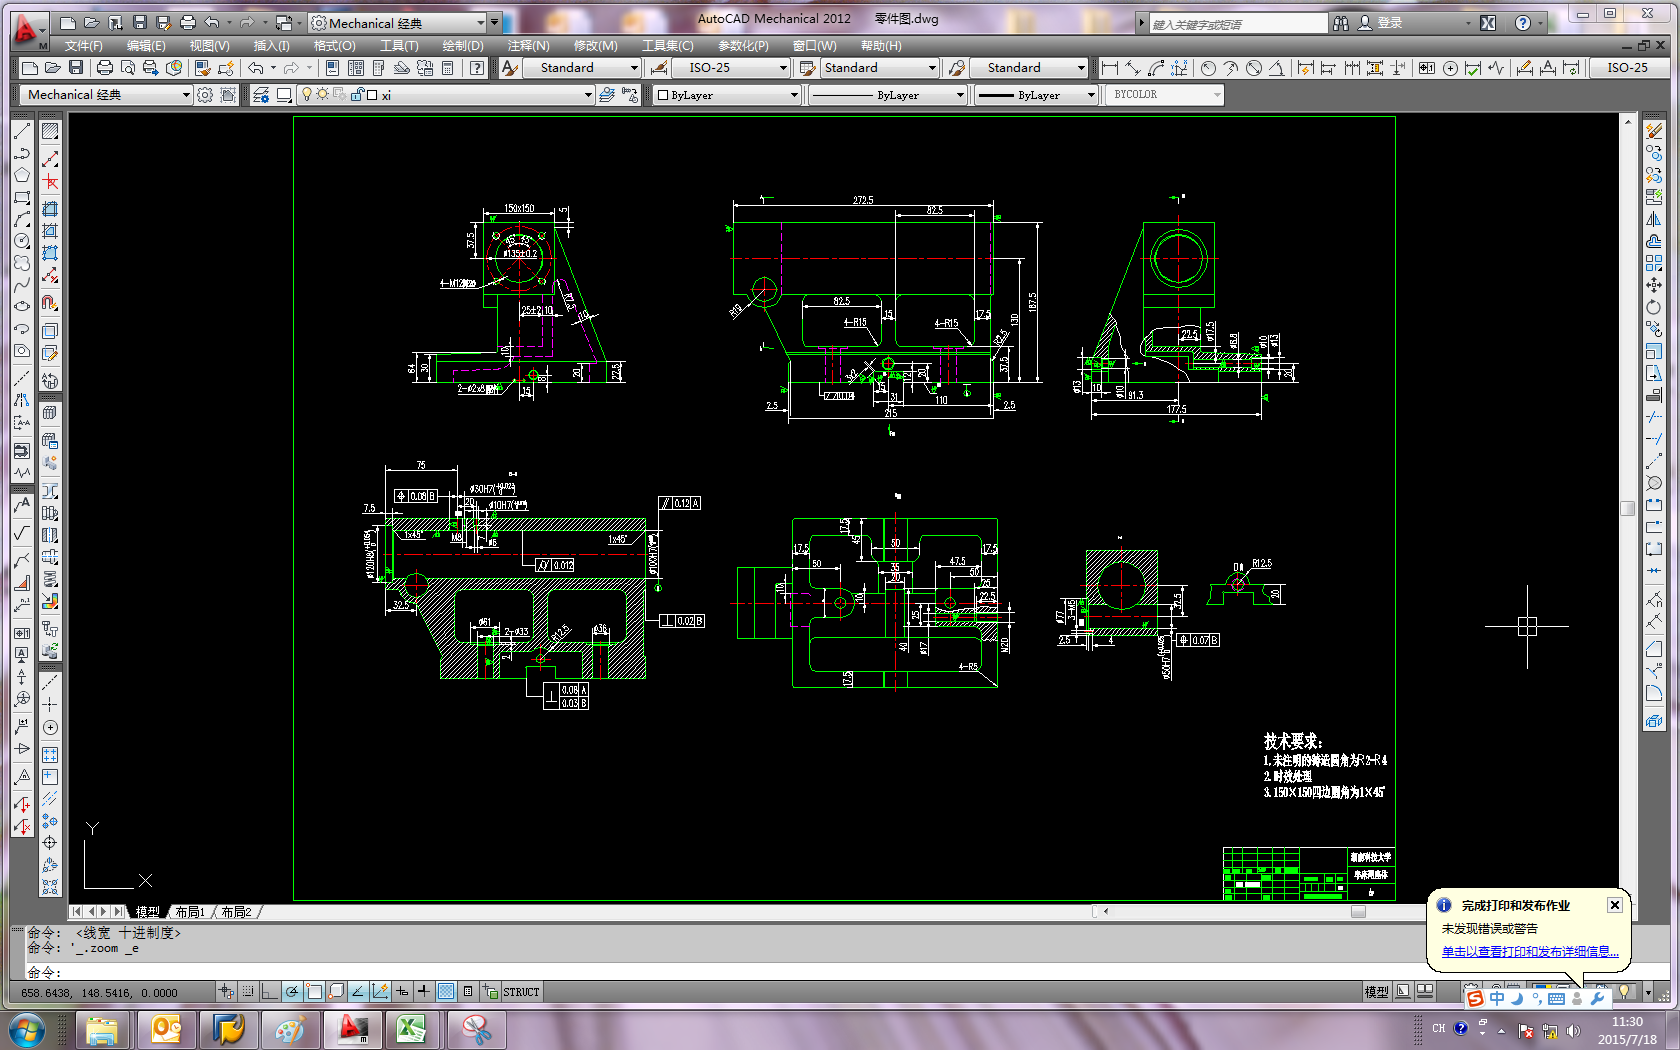Image resolution: width=1680 pixels, height=1050 pixels.
Task: Select the Polygon drawing tool
Action: [21, 176]
